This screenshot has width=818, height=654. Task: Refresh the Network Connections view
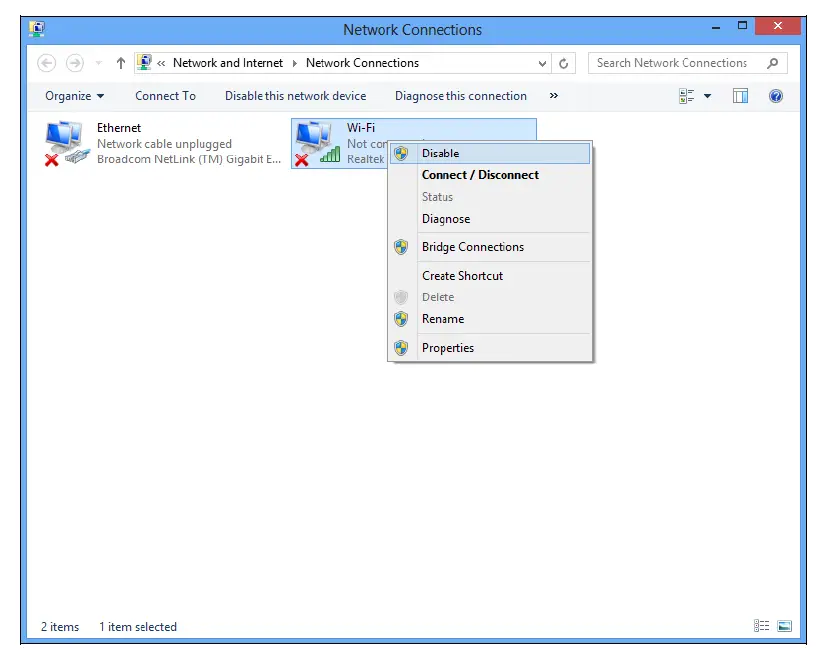[x=563, y=64]
